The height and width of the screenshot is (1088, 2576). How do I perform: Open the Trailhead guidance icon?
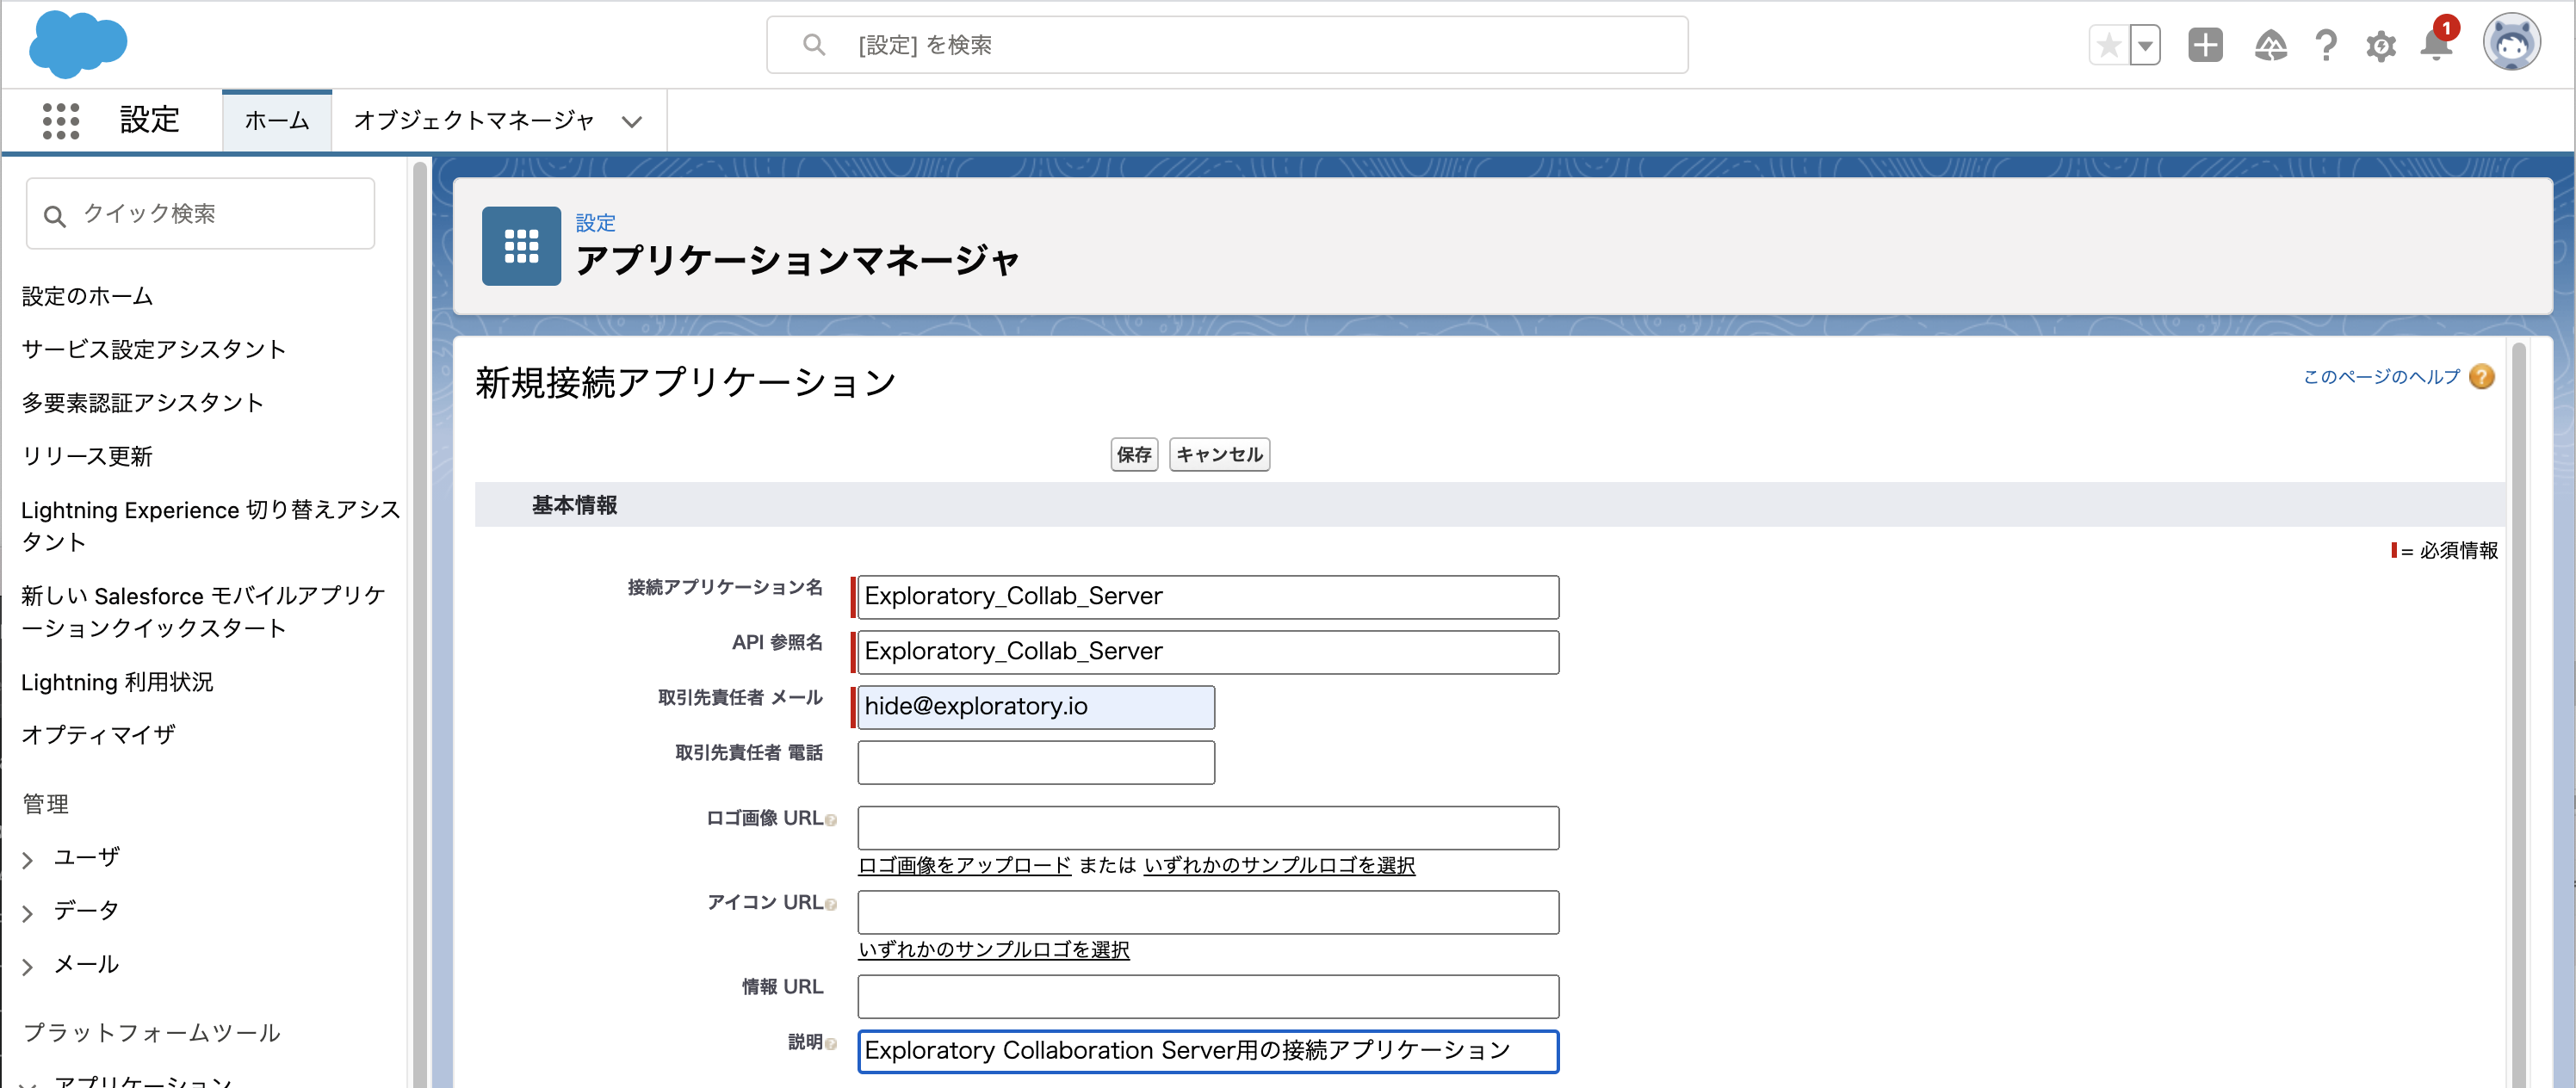(2270, 45)
